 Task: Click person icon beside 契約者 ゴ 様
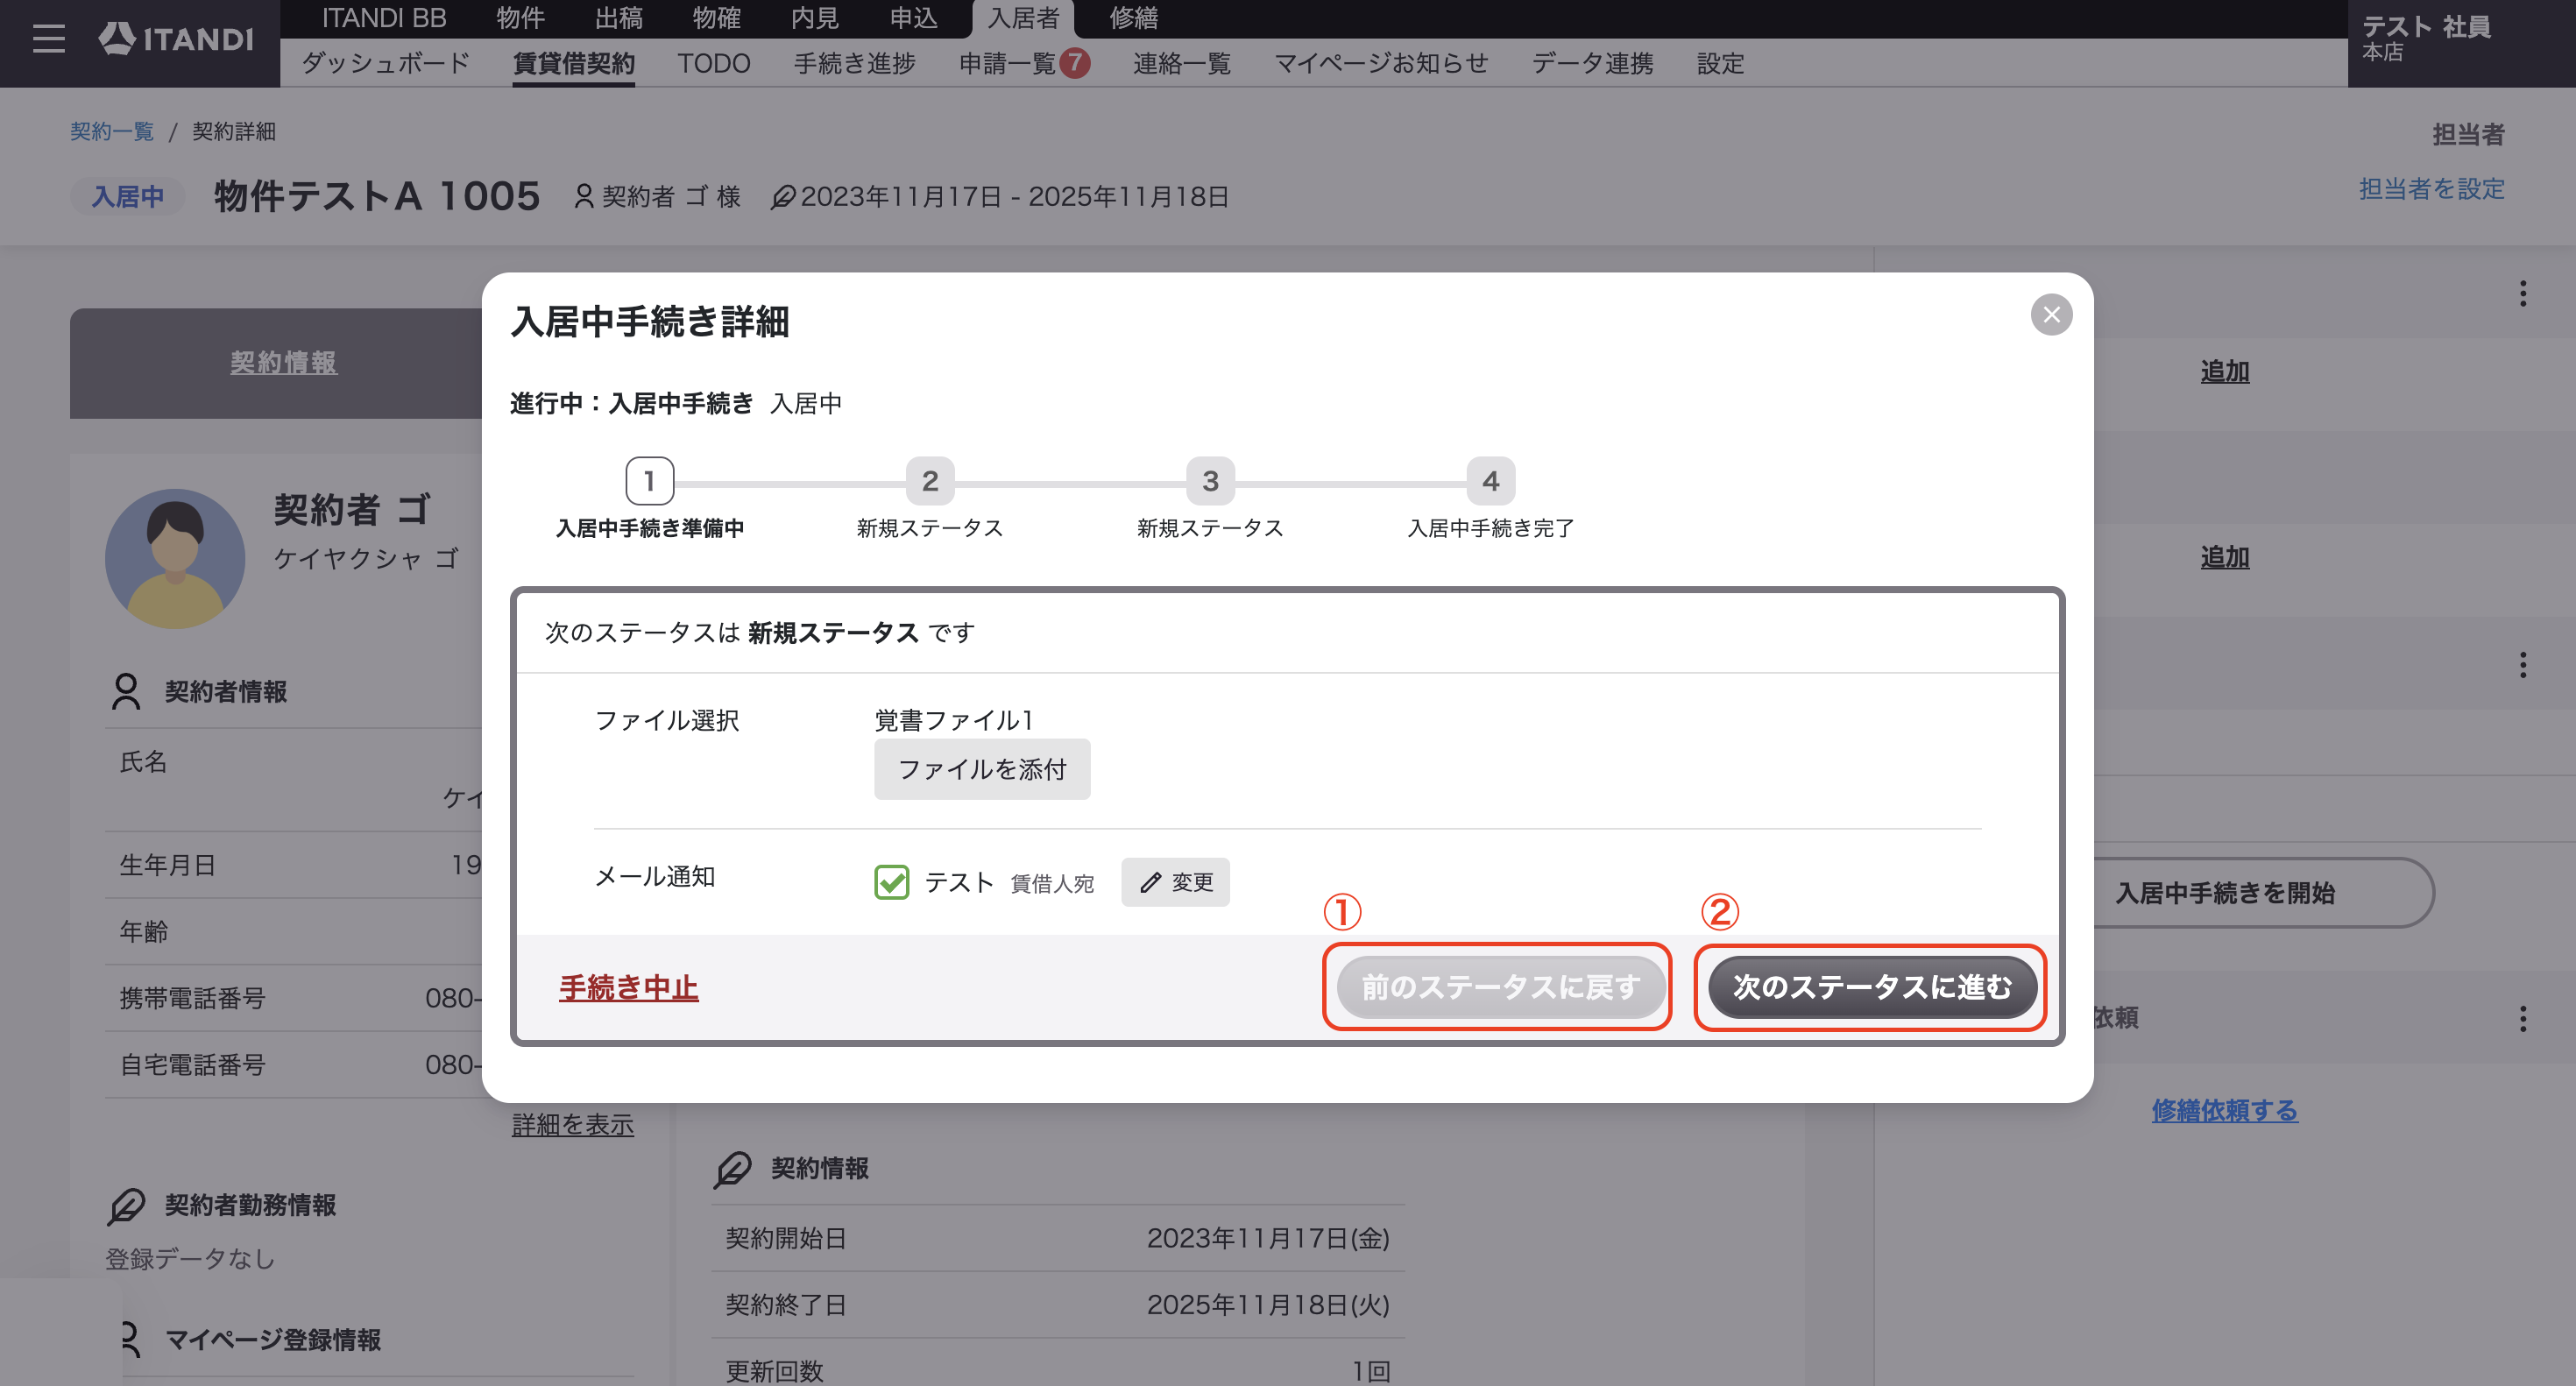coord(584,196)
